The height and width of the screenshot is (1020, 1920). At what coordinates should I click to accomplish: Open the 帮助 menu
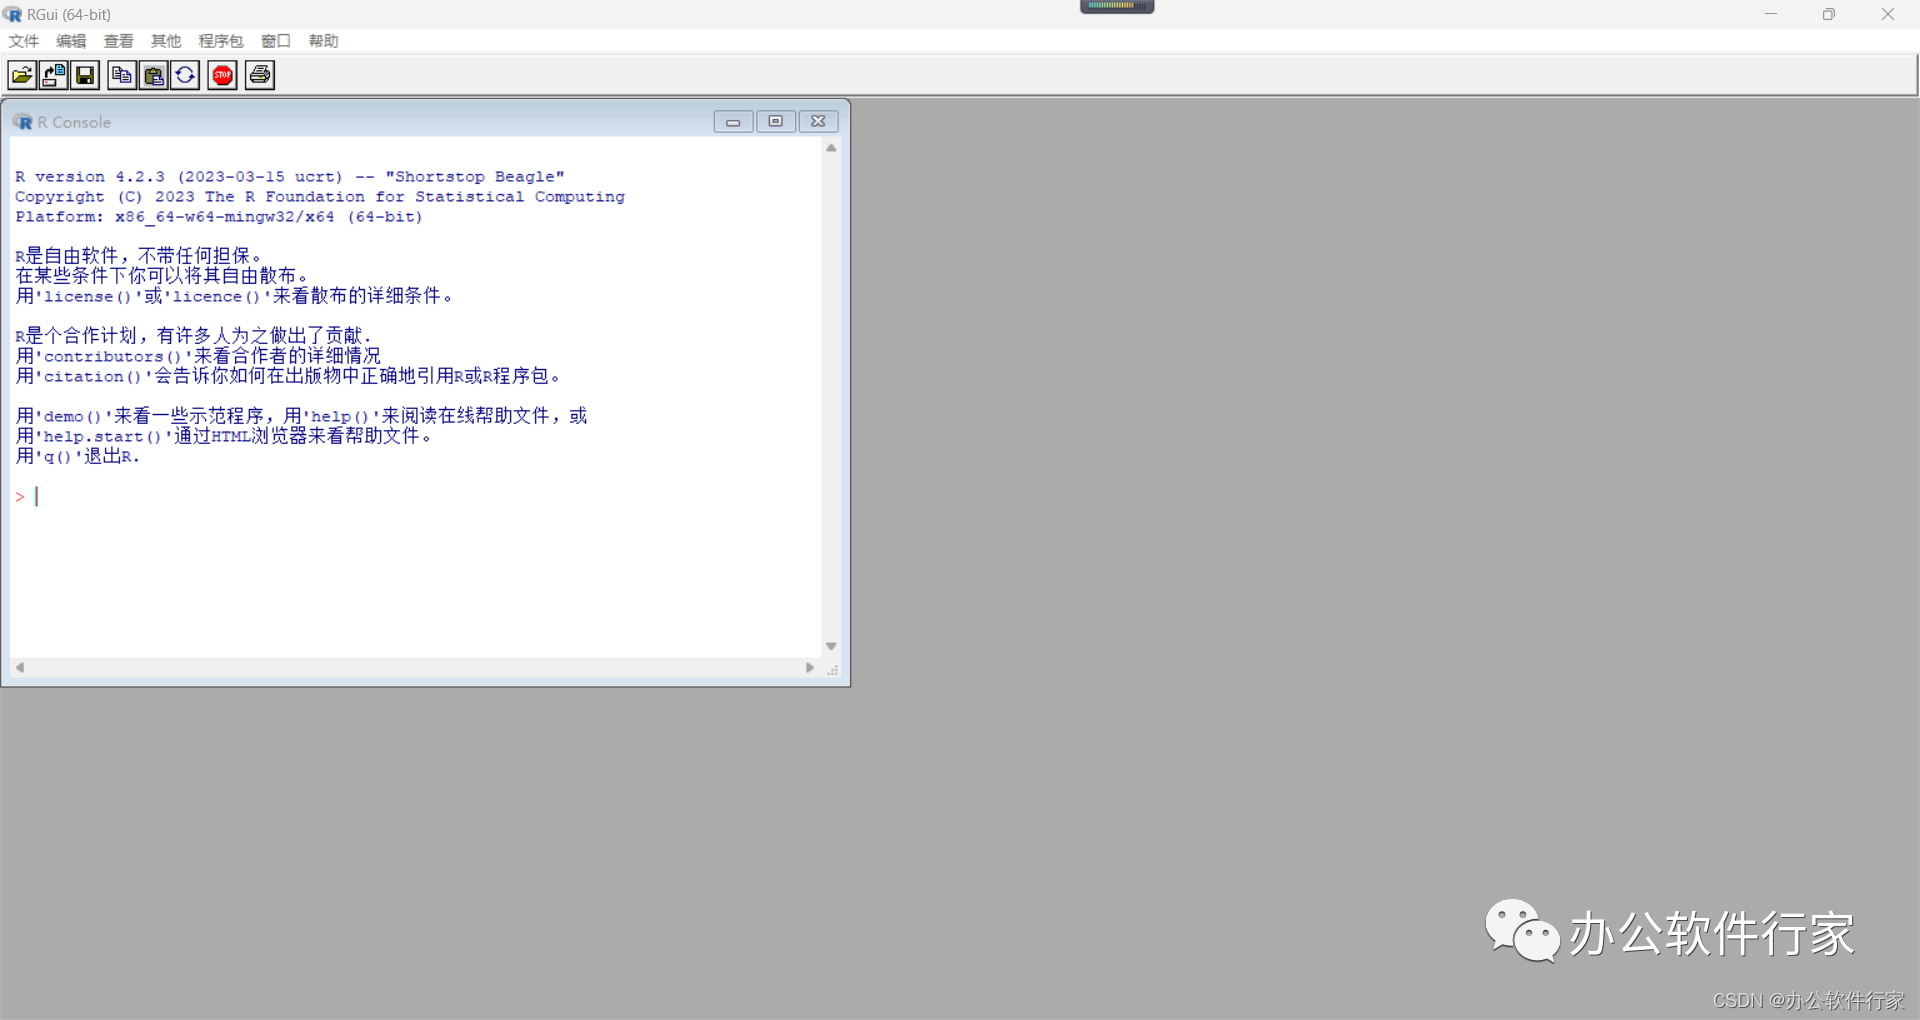pos(323,41)
